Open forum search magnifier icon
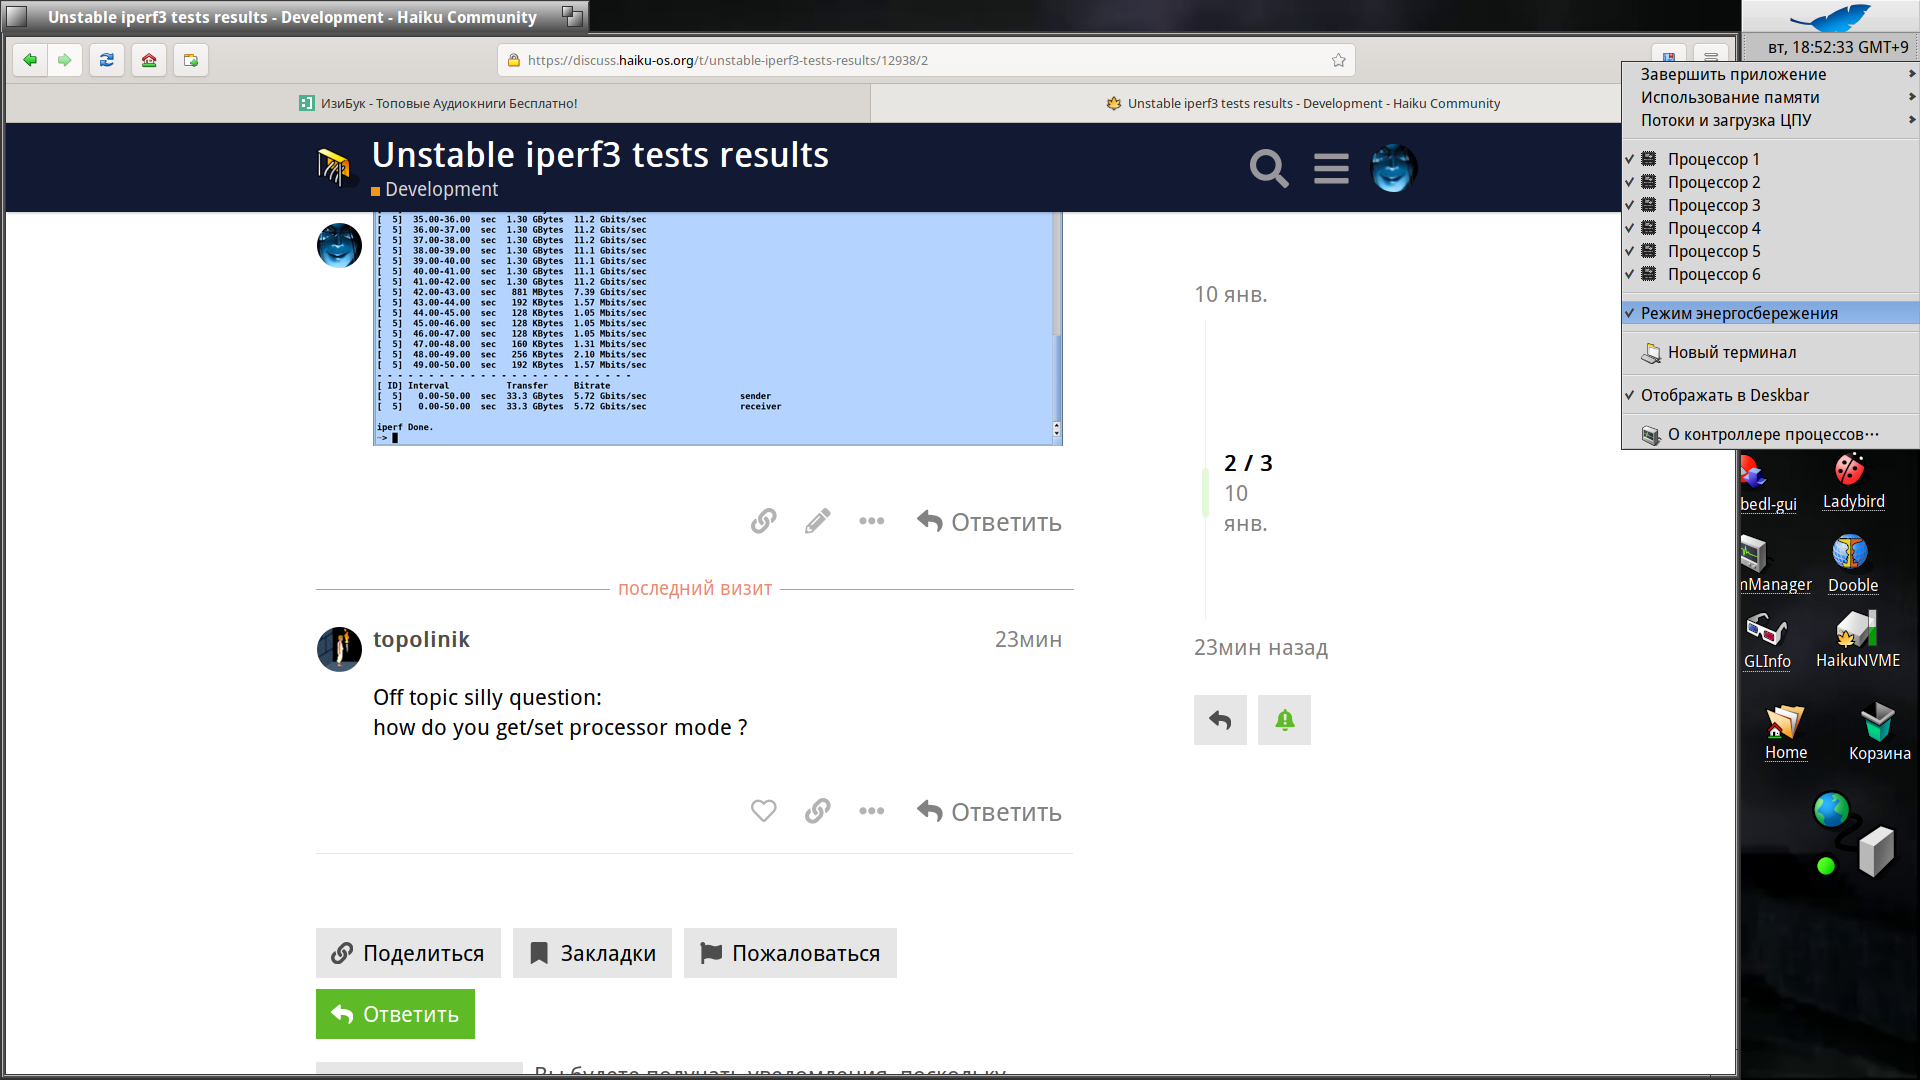Image resolution: width=1920 pixels, height=1080 pixels. [1268, 168]
